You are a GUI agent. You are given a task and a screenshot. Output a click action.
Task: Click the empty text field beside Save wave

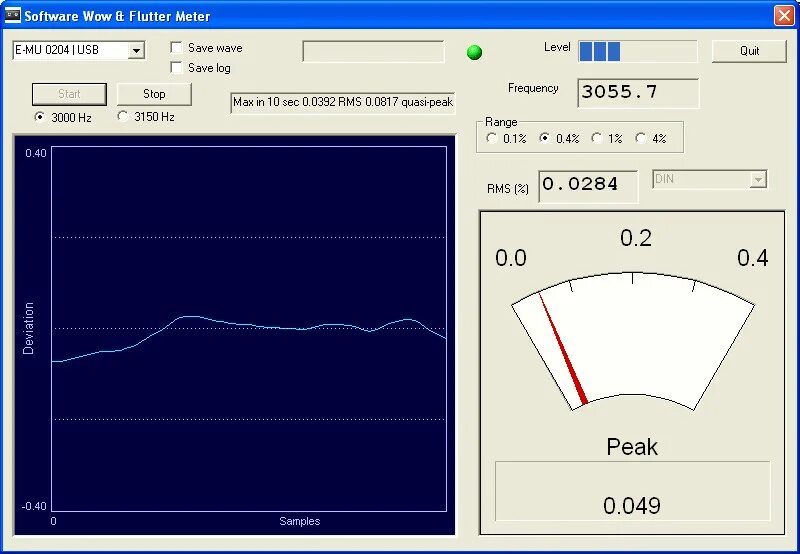click(x=373, y=52)
